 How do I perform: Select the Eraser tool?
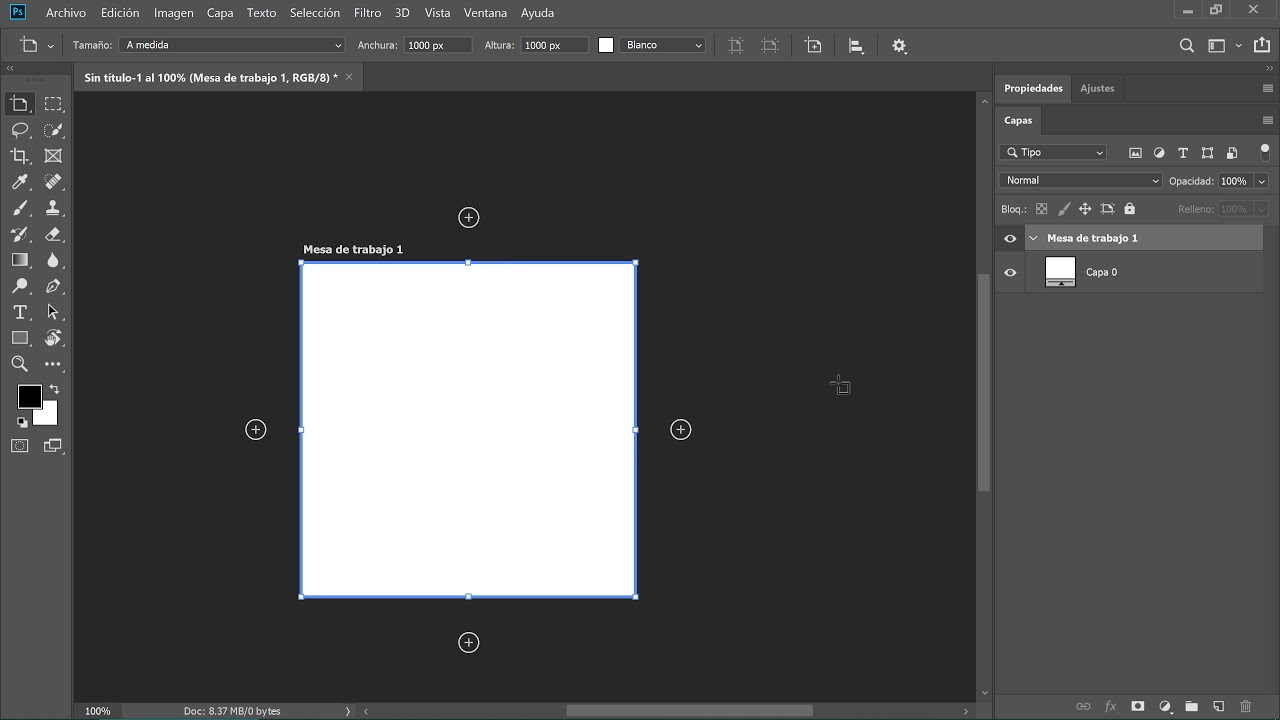(x=53, y=234)
